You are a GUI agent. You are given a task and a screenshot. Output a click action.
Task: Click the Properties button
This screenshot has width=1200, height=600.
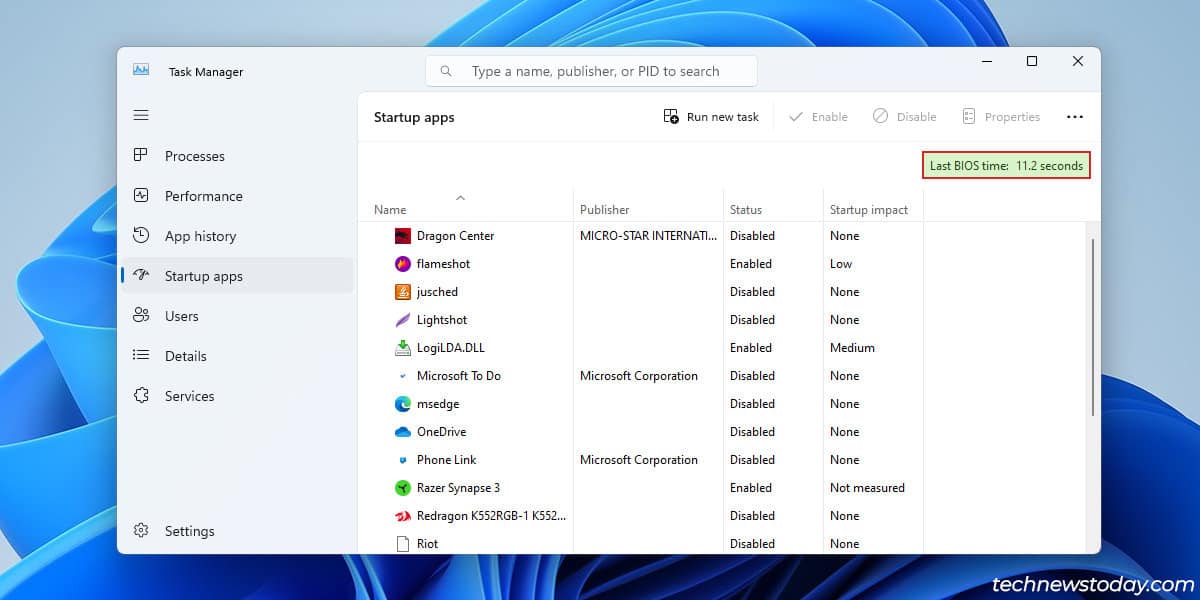[x=1001, y=116]
